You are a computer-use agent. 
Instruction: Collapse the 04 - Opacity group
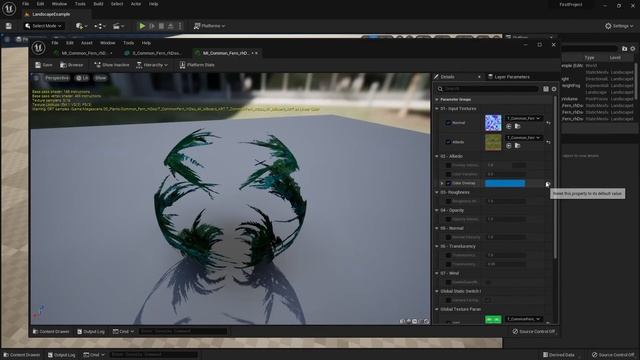pos(437,210)
